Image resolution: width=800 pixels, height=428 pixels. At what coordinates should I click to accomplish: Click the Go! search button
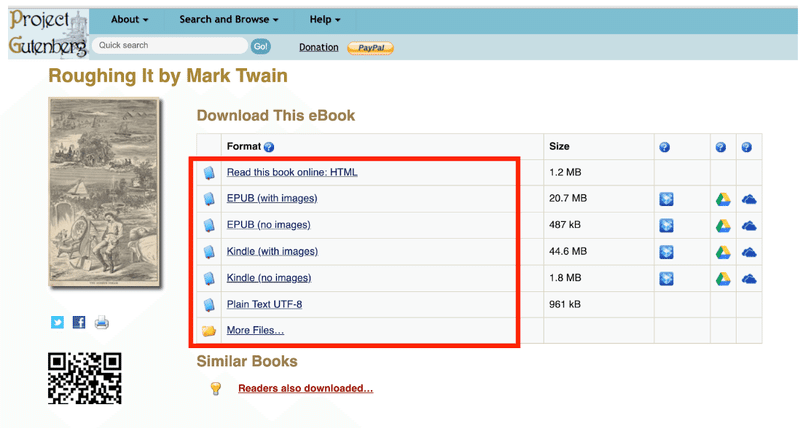[260, 46]
